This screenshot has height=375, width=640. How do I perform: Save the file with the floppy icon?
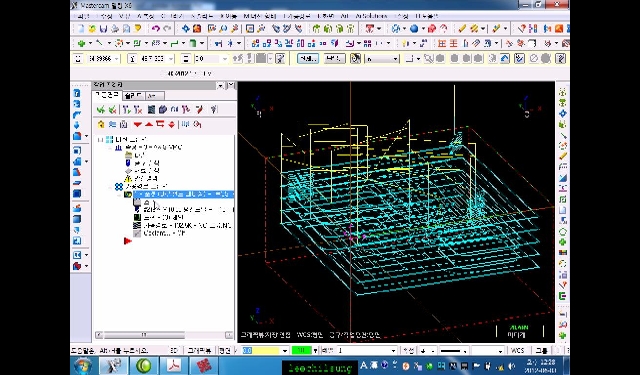pos(104,29)
